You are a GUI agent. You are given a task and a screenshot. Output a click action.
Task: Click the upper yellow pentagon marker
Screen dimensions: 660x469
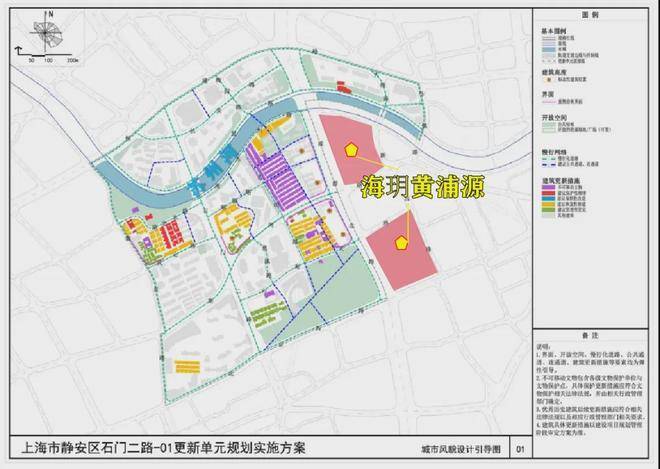[x=351, y=150]
